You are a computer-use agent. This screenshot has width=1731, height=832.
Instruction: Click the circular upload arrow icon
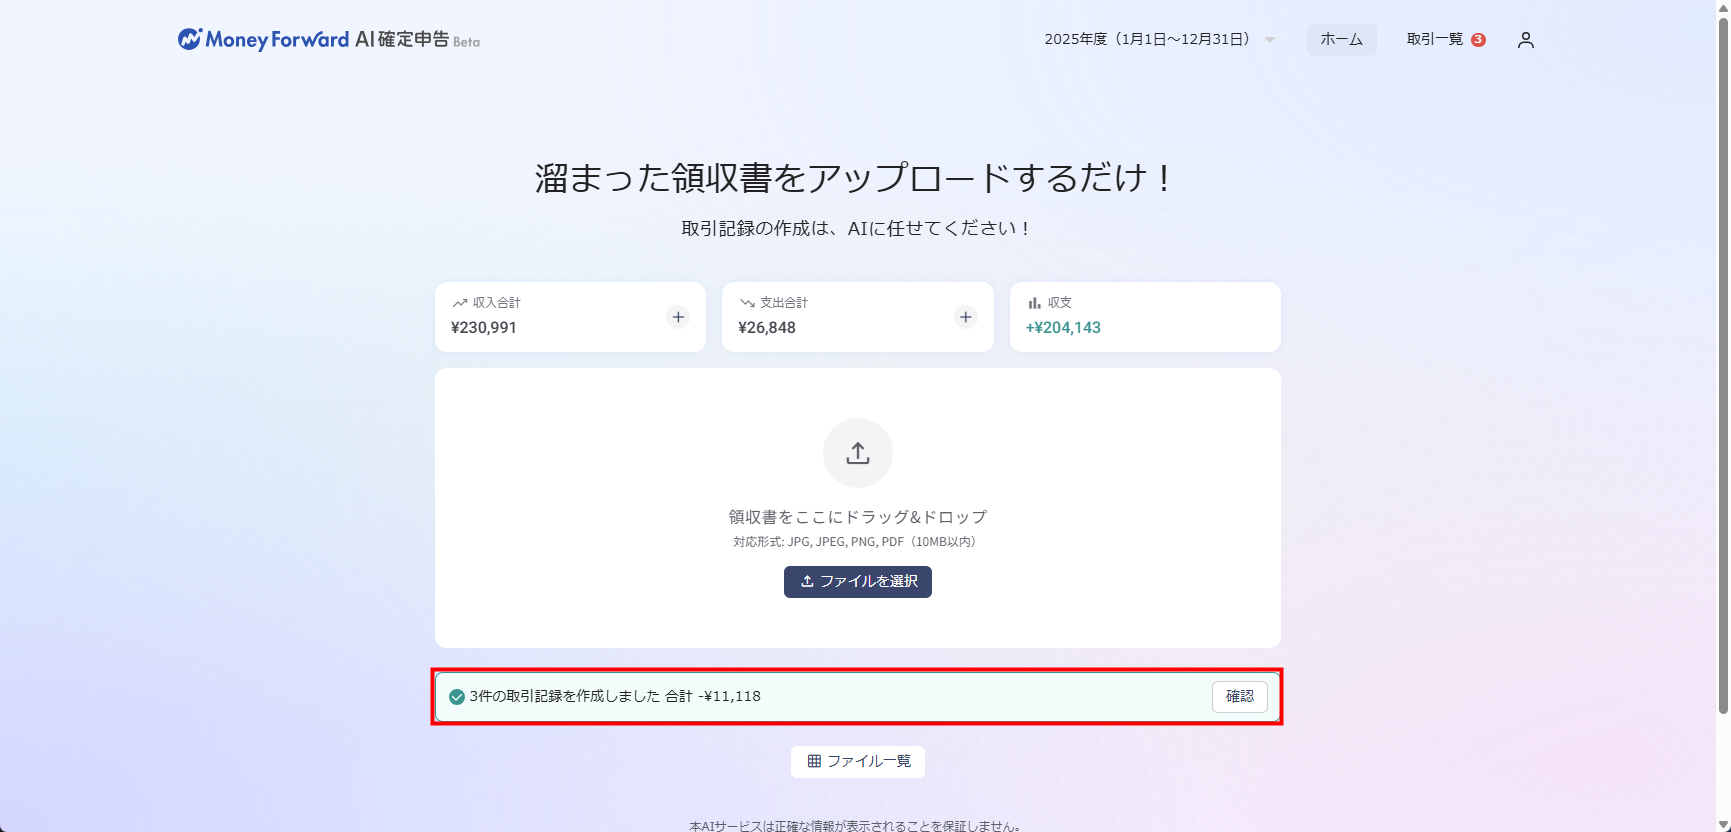click(x=857, y=453)
